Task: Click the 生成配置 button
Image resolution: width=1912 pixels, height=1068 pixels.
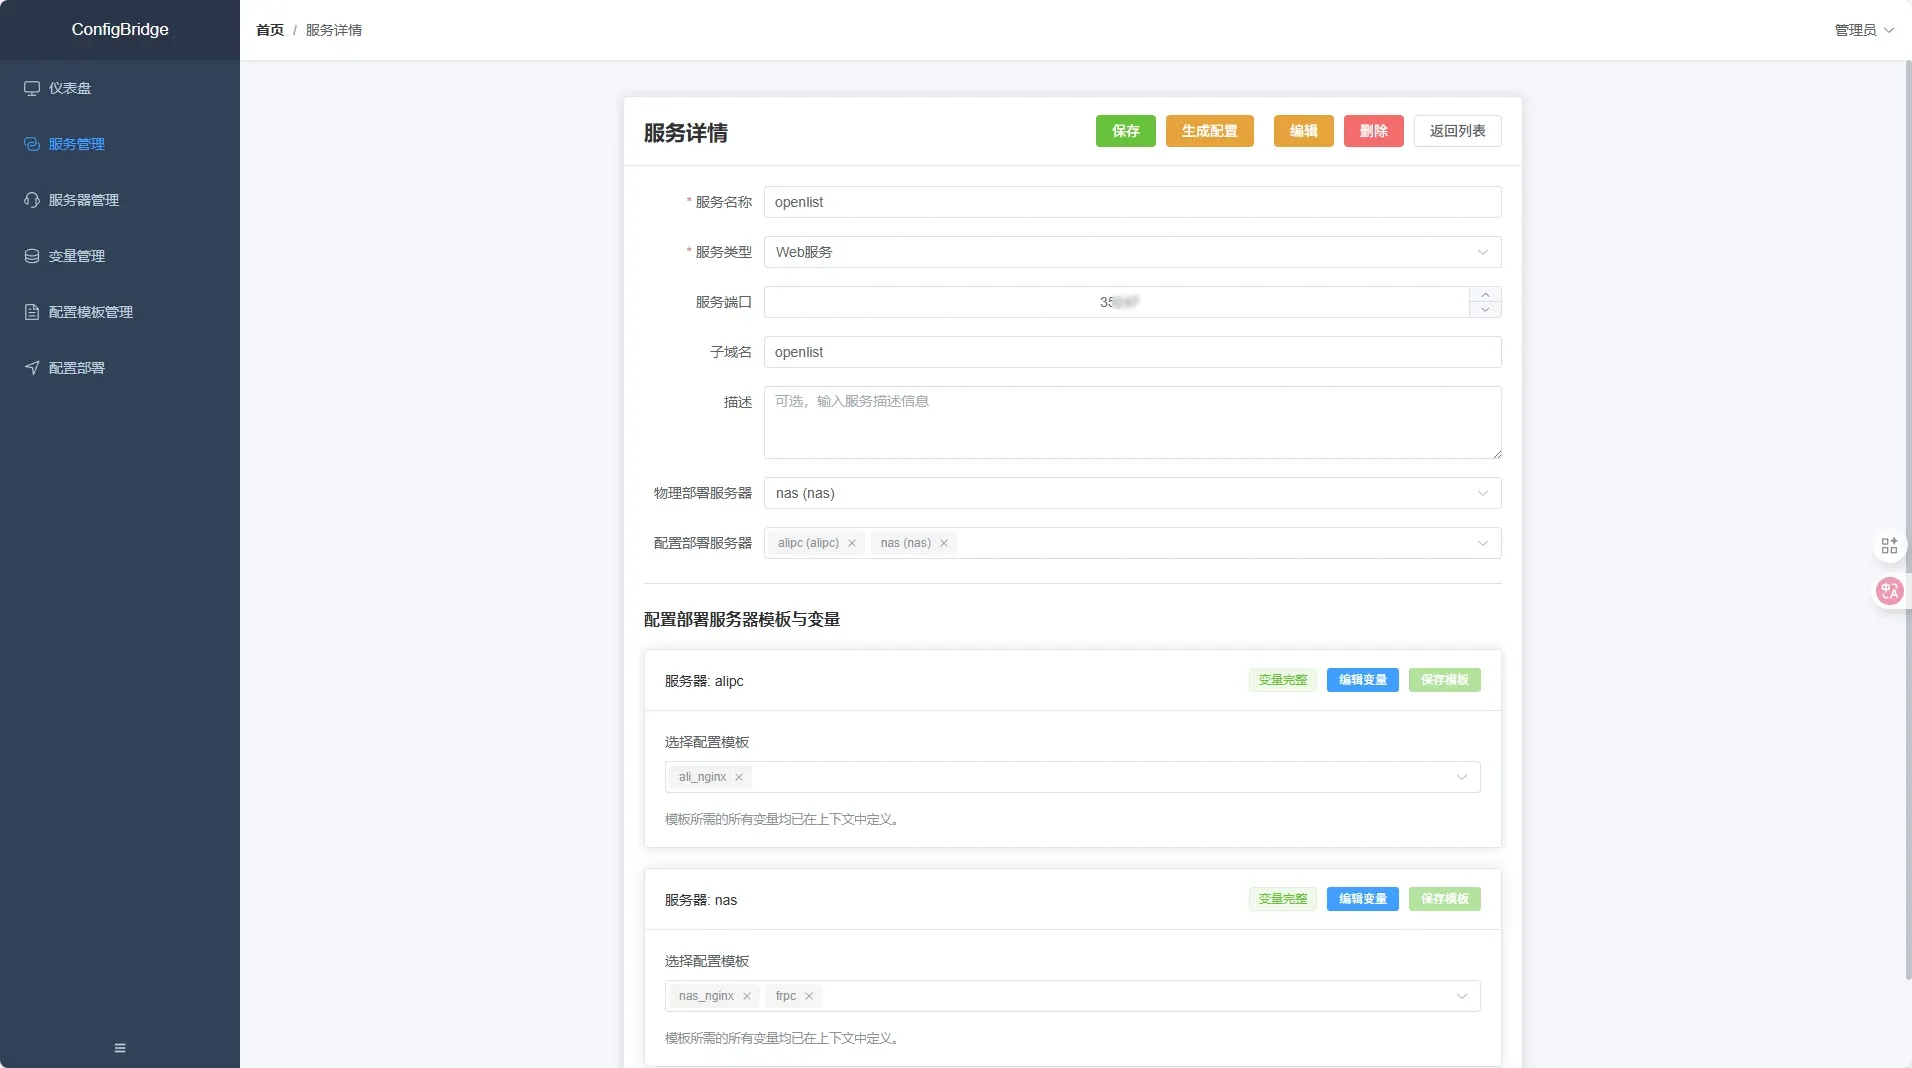Action: pos(1210,131)
